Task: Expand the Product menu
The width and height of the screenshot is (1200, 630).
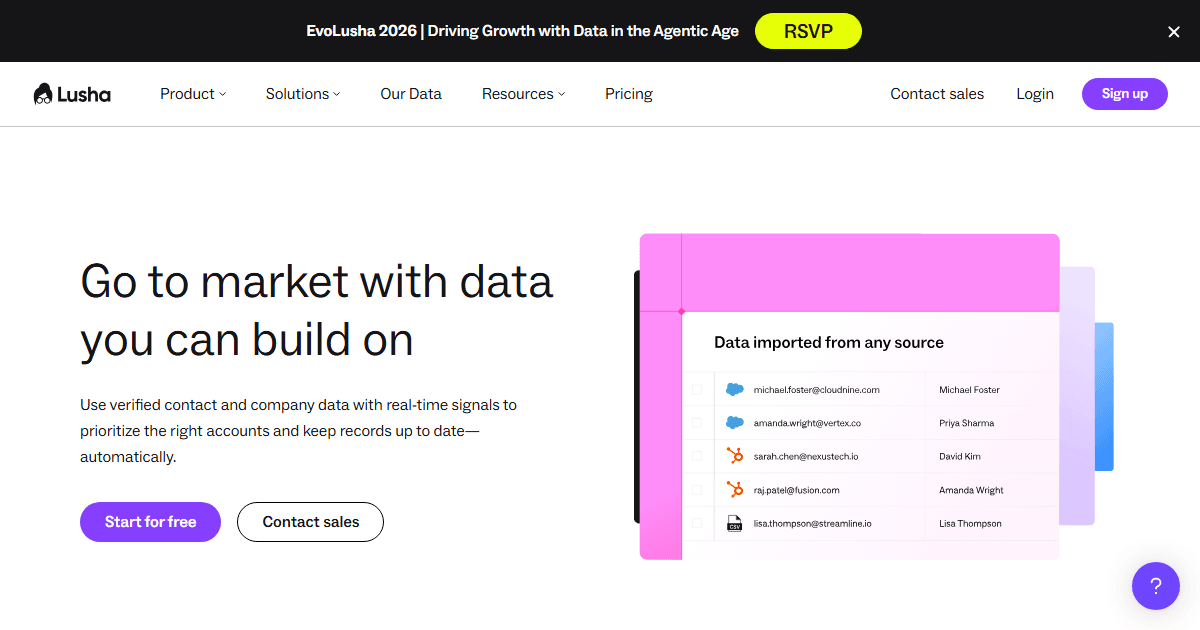Action: 193,94
